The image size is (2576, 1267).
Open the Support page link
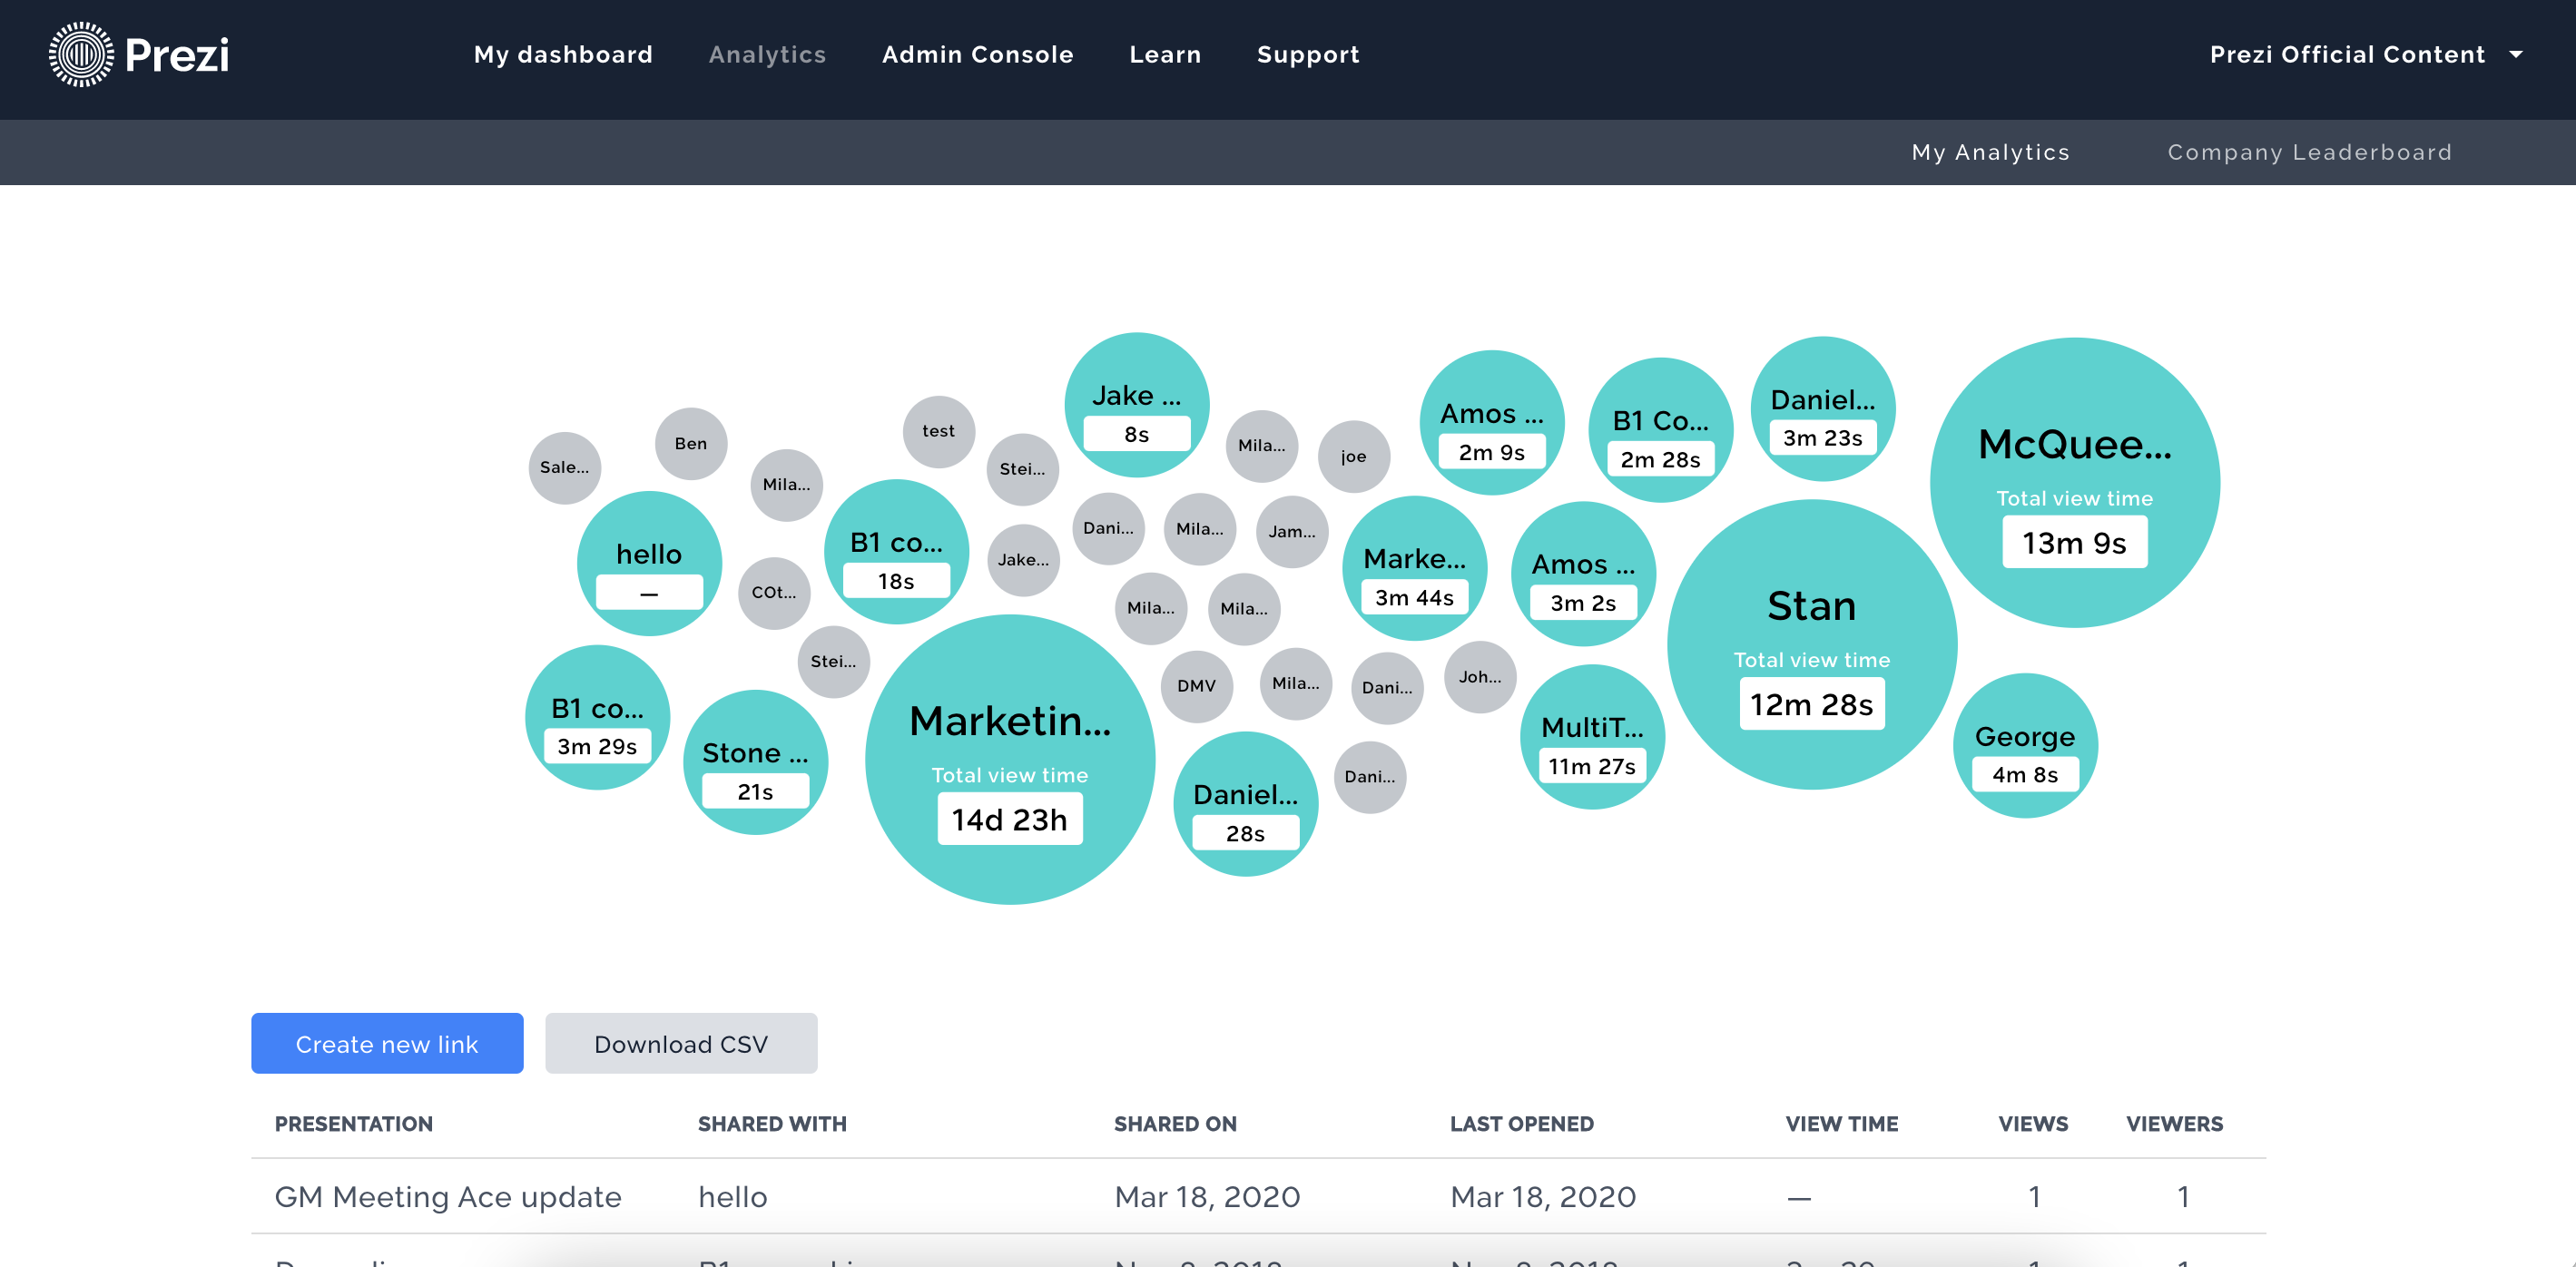pos(1308,54)
